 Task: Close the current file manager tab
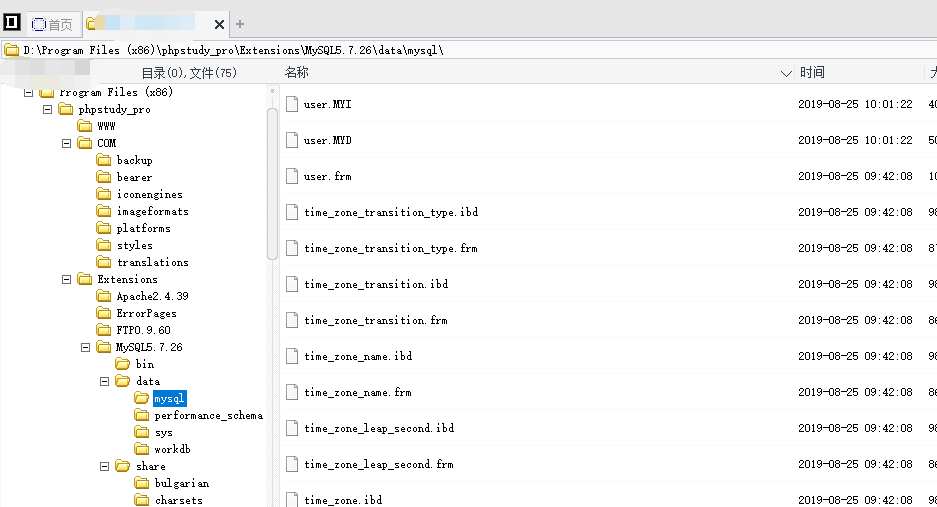(219, 25)
